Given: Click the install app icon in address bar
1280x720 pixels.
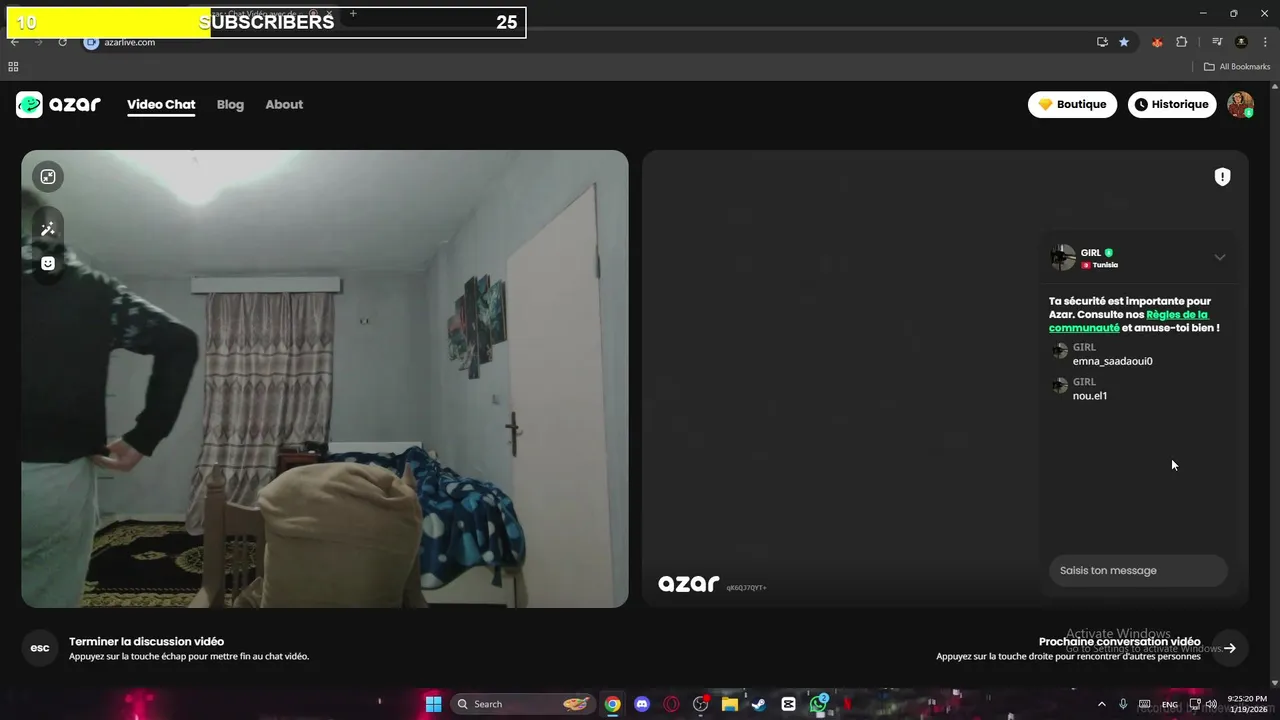Looking at the screenshot, I should (x=1102, y=42).
